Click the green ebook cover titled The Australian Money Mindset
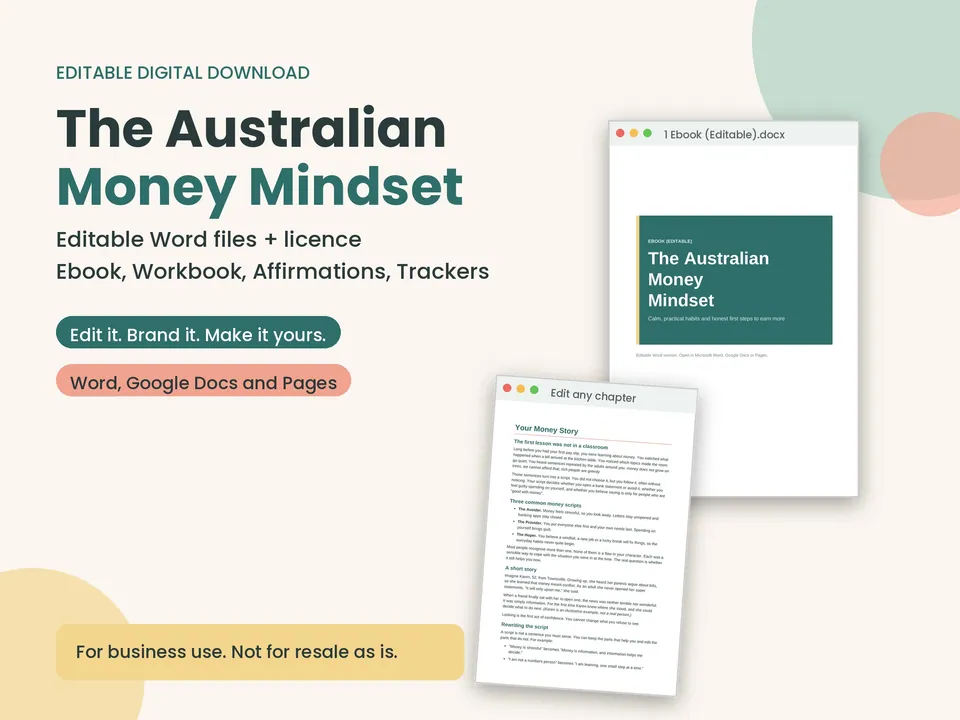Viewport: 960px width, 720px height. pos(735,280)
